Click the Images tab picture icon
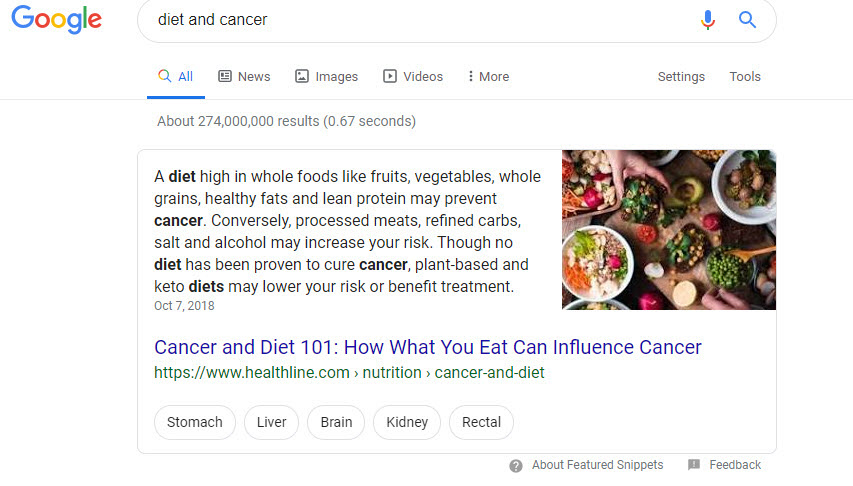Viewport: 853px width, 486px height. 303,76
